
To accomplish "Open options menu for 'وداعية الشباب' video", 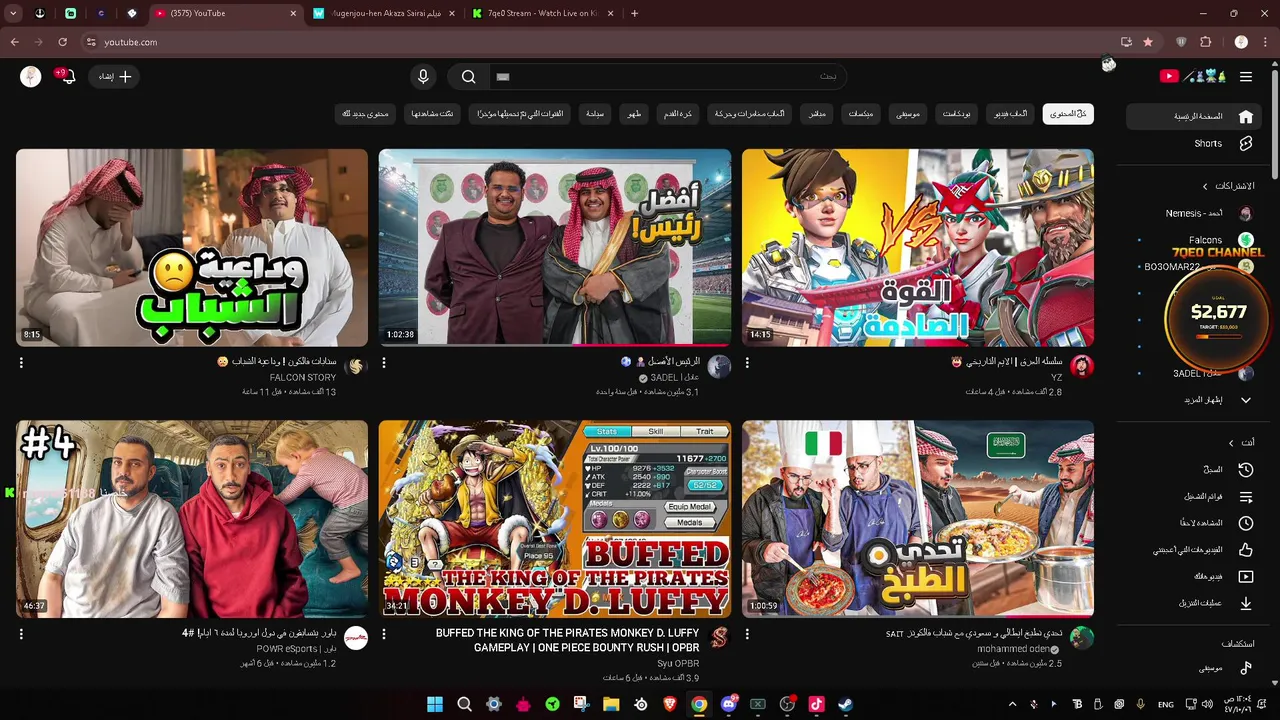I will (x=21, y=363).
